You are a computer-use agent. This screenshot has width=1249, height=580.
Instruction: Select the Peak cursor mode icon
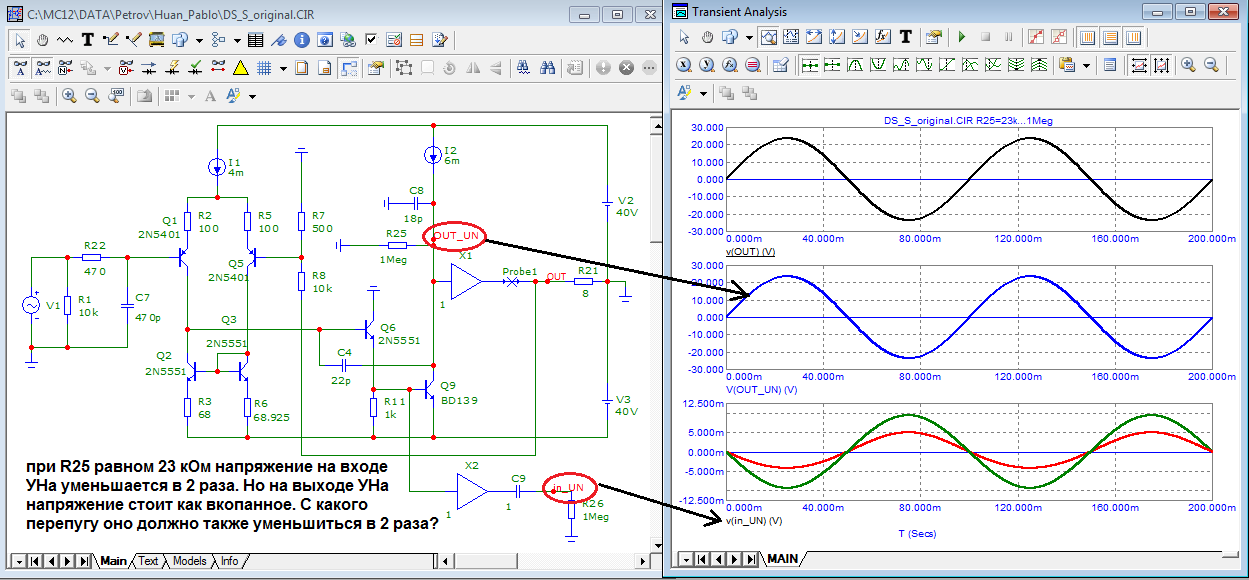click(856, 64)
